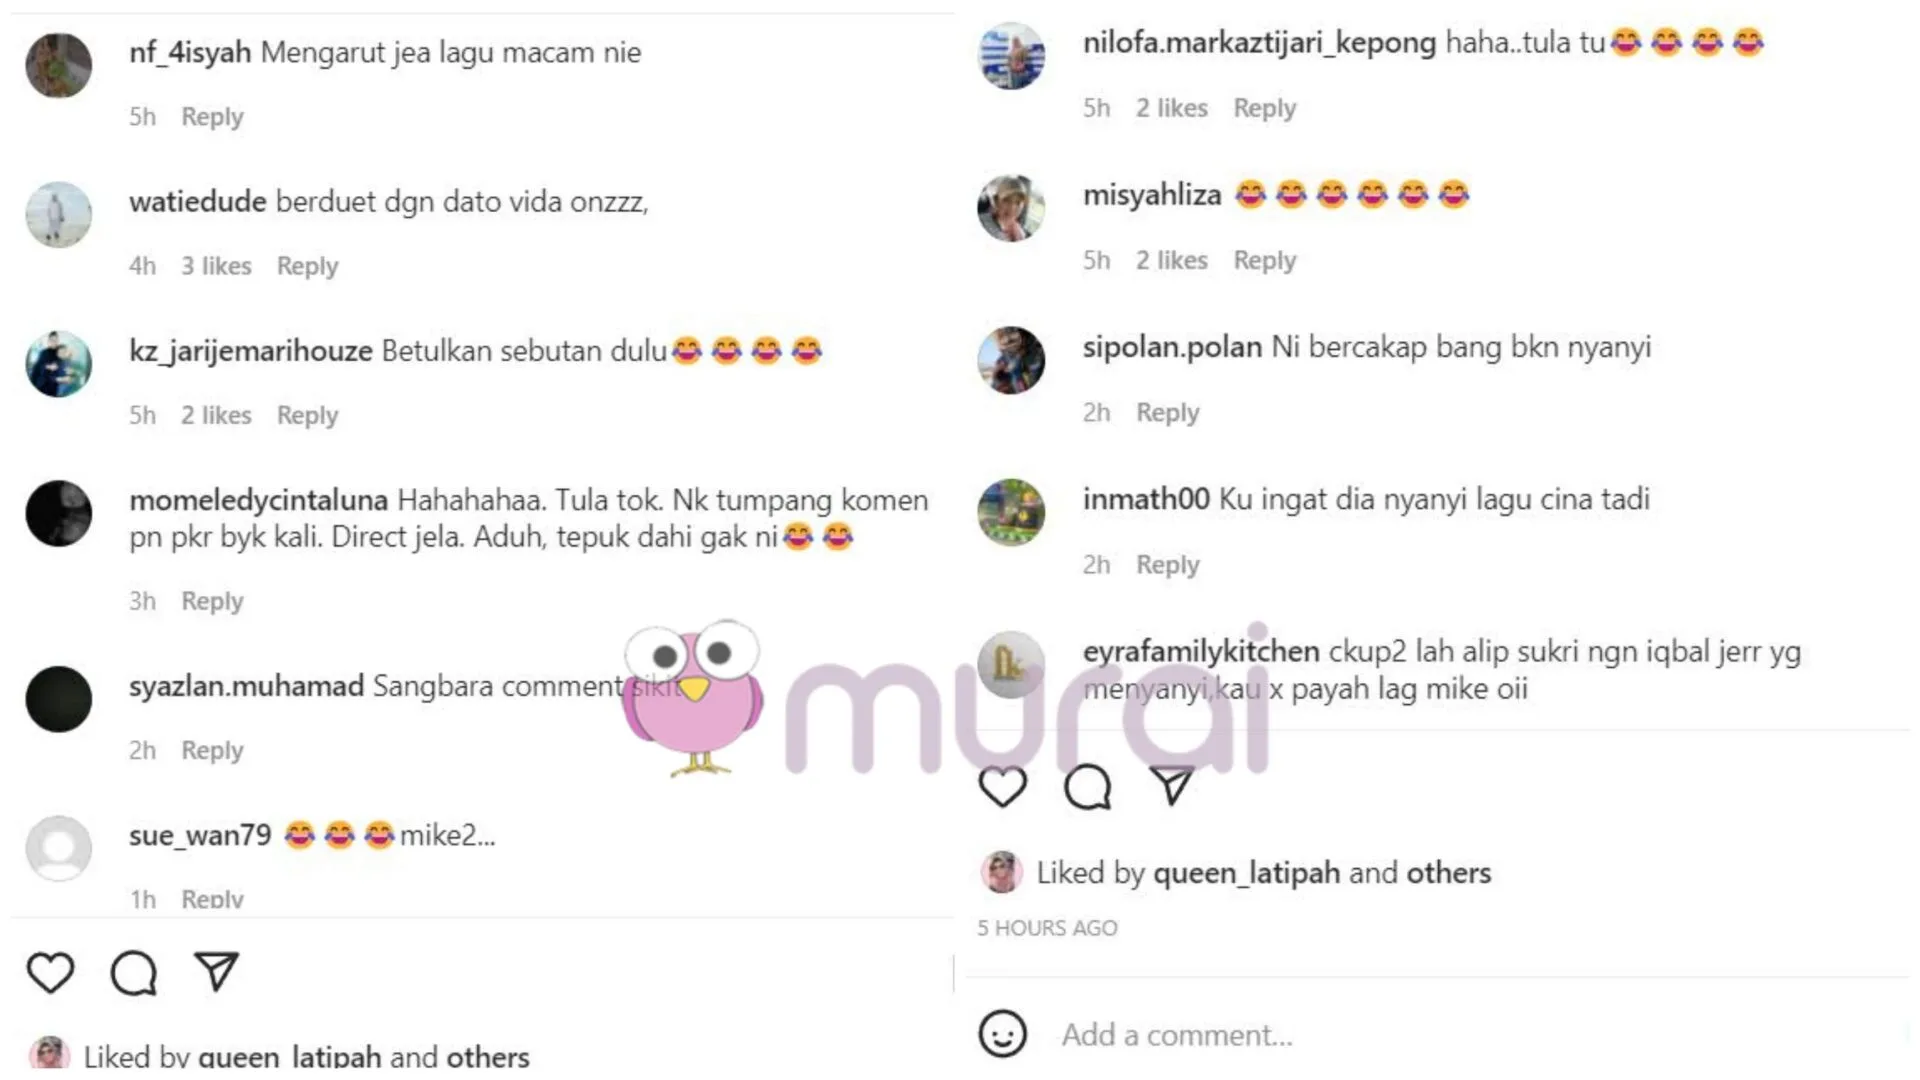Tap the left-panel heart icon
The width and height of the screenshot is (1920, 1080).
pos(50,973)
